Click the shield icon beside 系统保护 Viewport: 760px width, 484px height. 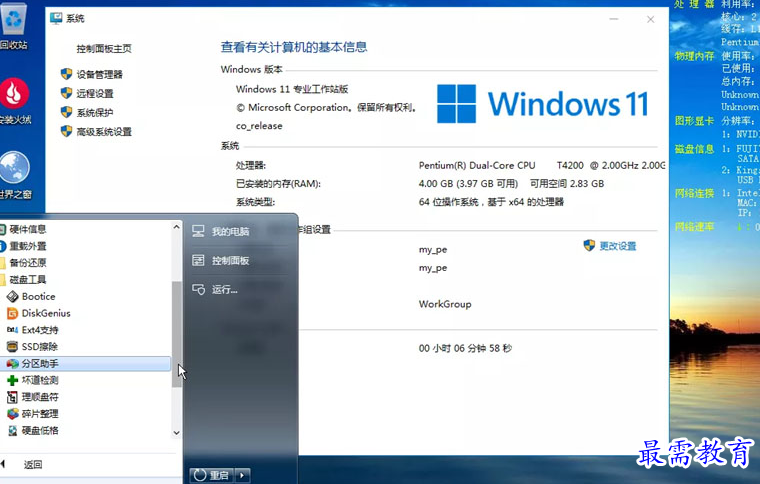pyautogui.click(x=66, y=112)
